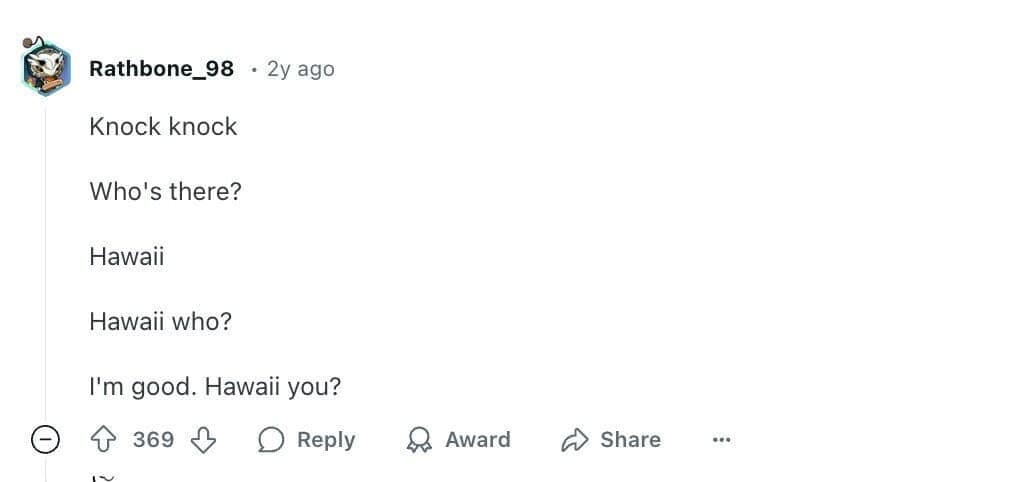Click the single-word "Hawaii" line
This screenshot has height=482, width=1012.
(127, 257)
